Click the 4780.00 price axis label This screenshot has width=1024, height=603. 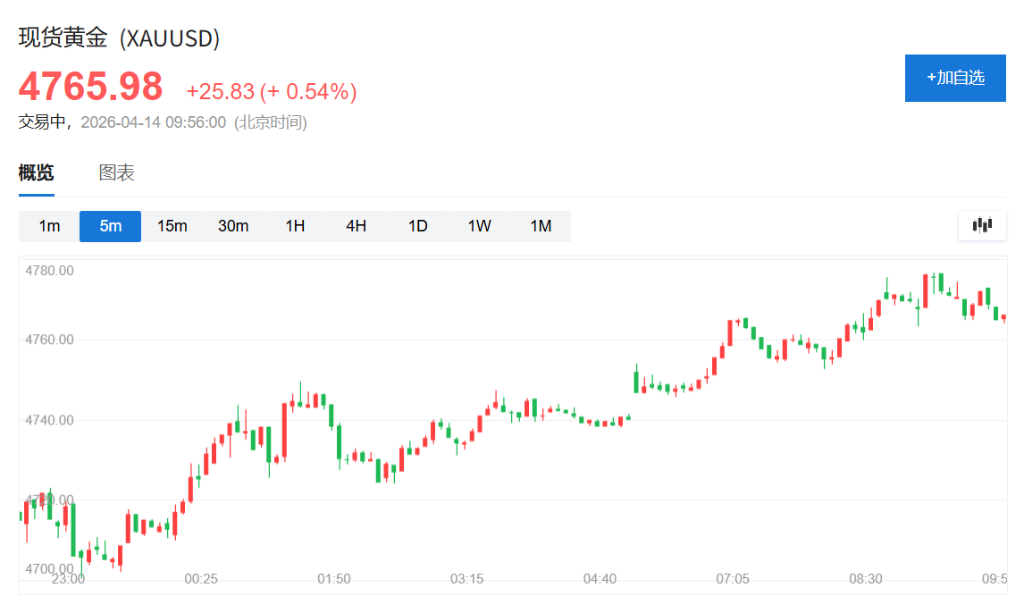point(50,270)
